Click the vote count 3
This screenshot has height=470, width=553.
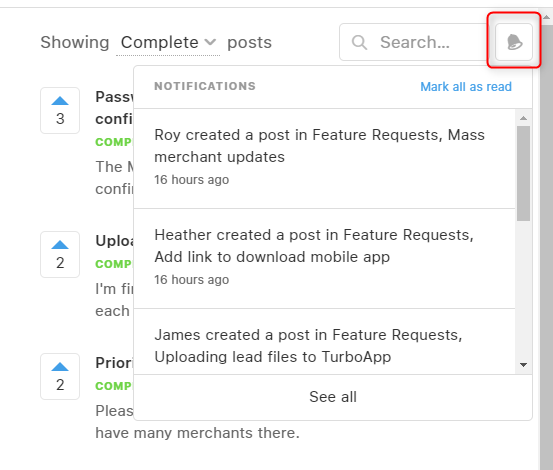coord(60,119)
